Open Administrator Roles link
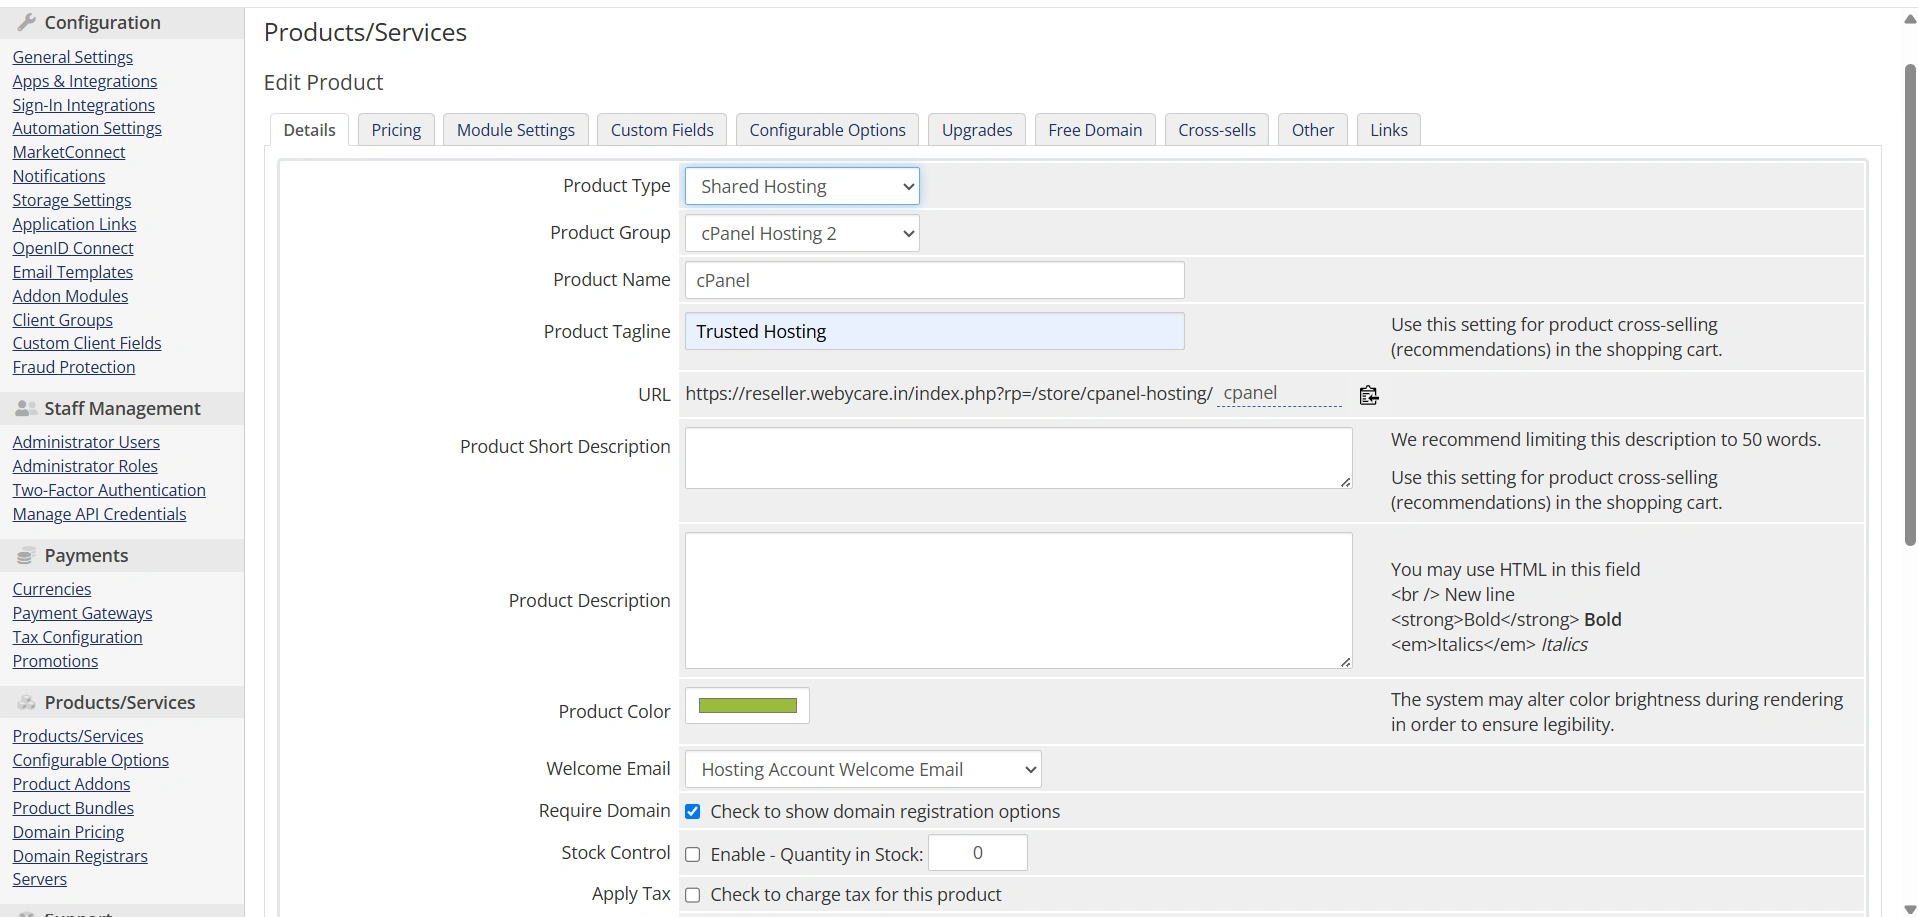This screenshot has width=1918, height=917. point(85,466)
